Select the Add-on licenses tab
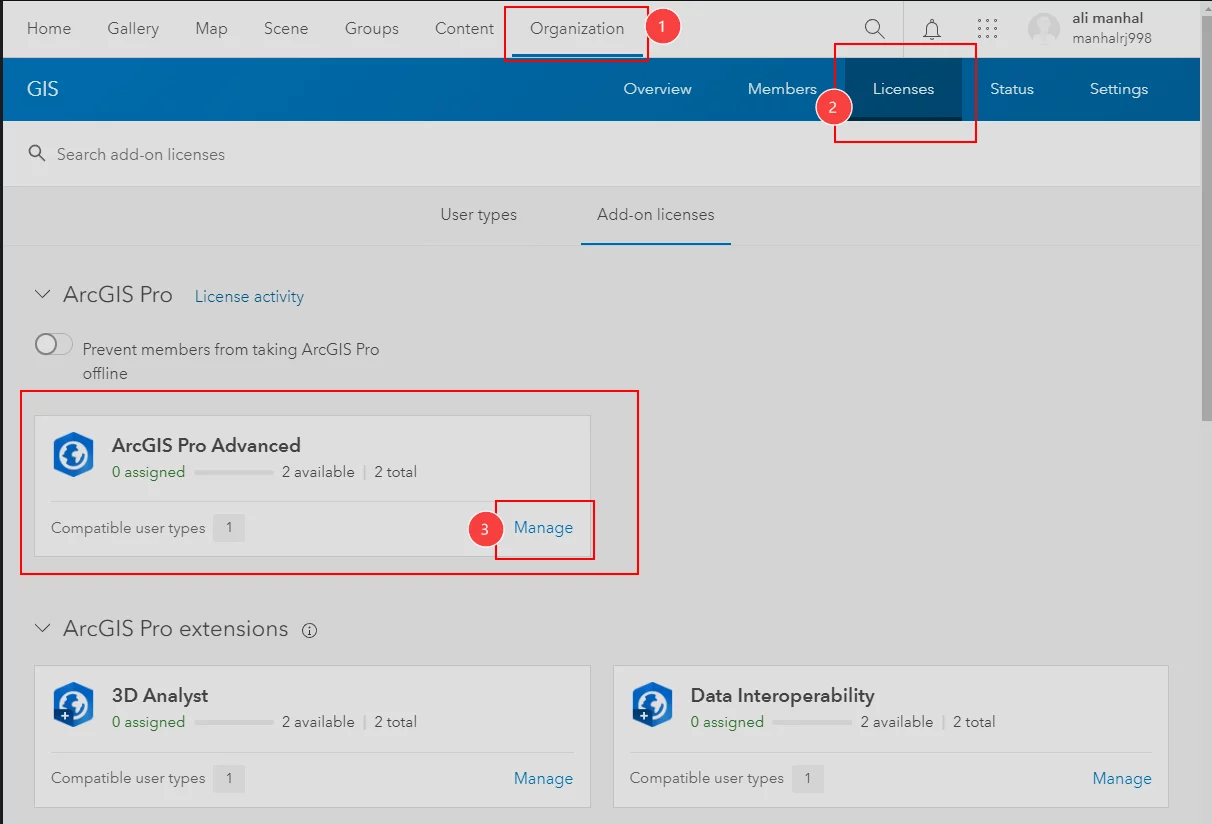1212x824 pixels. [x=656, y=215]
